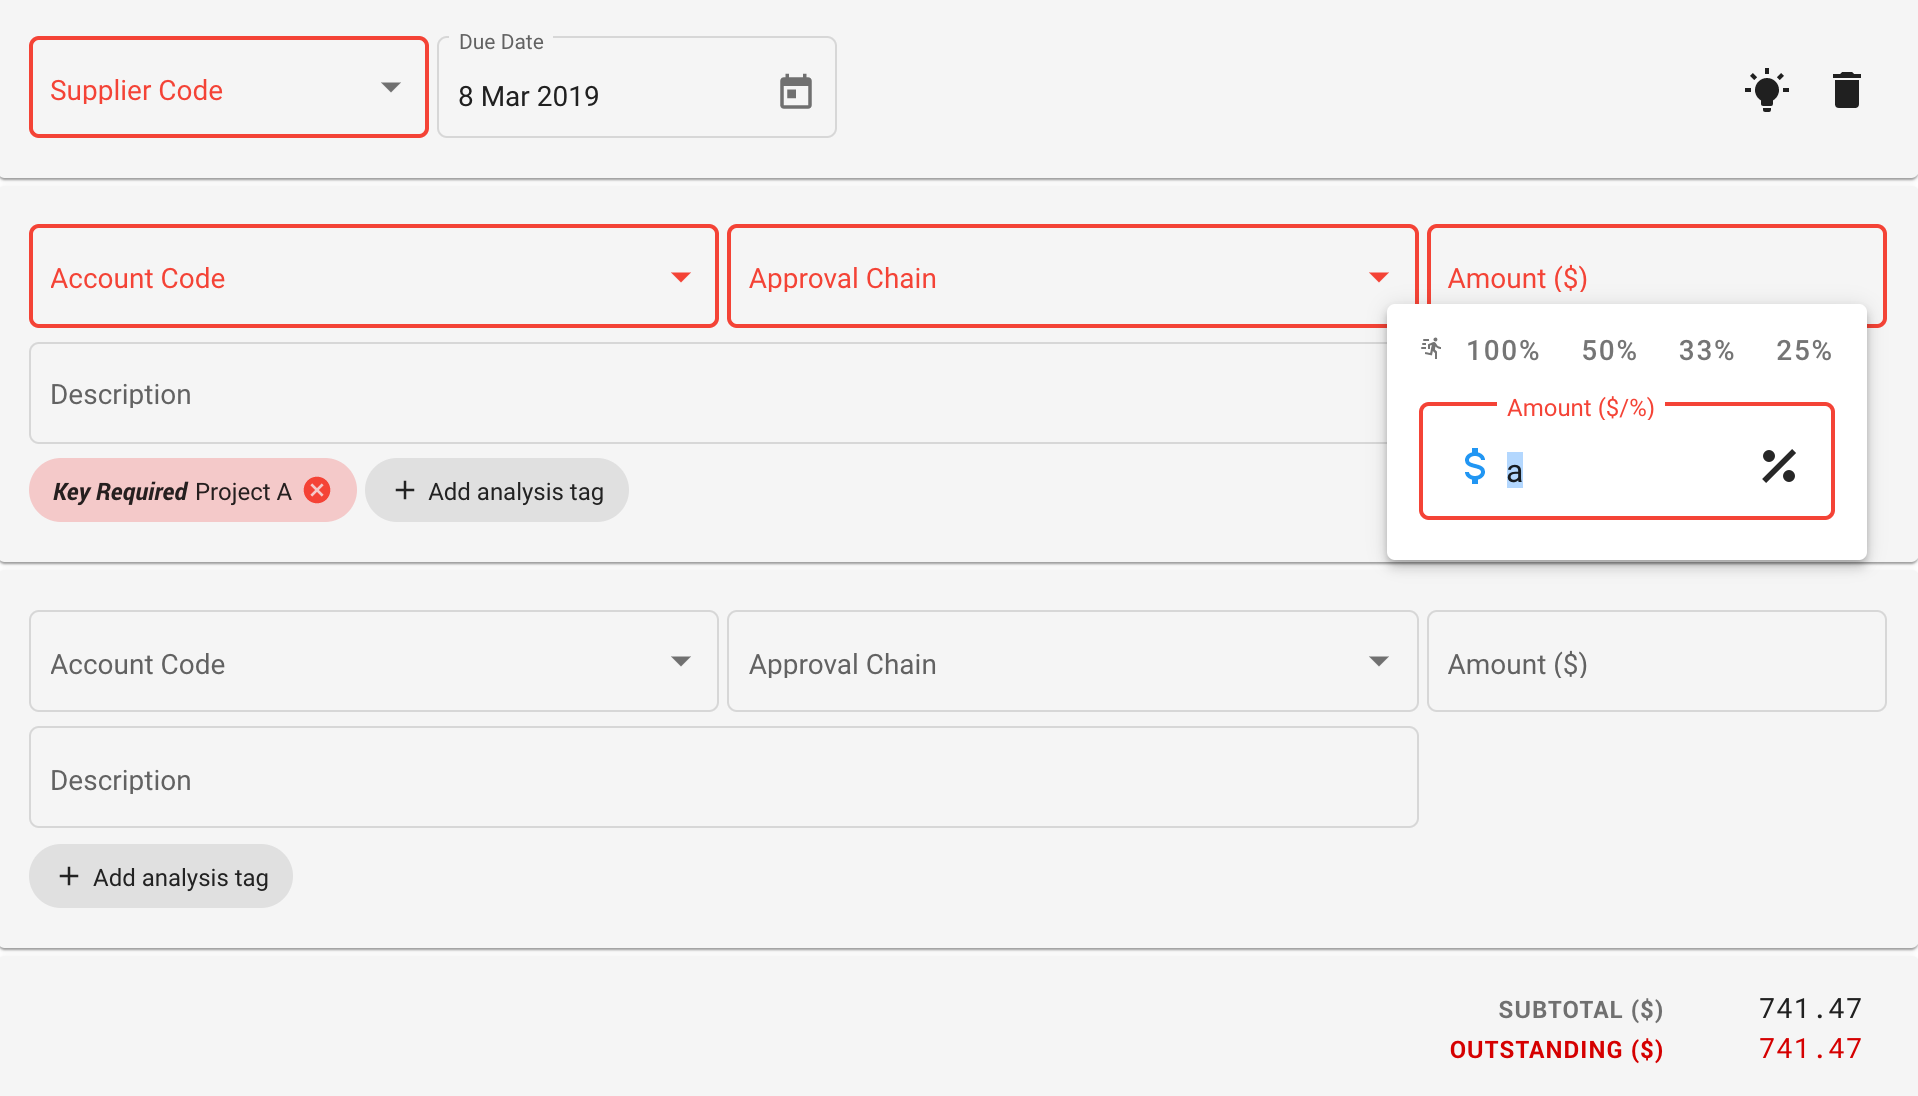Delete the invoice using the trash icon
The height and width of the screenshot is (1096, 1918).
tap(1846, 89)
